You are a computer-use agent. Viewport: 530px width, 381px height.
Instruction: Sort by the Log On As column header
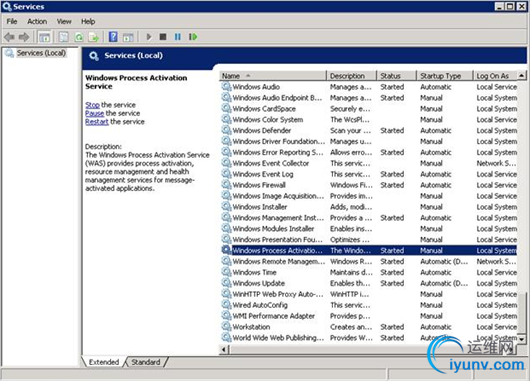point(495,76)
